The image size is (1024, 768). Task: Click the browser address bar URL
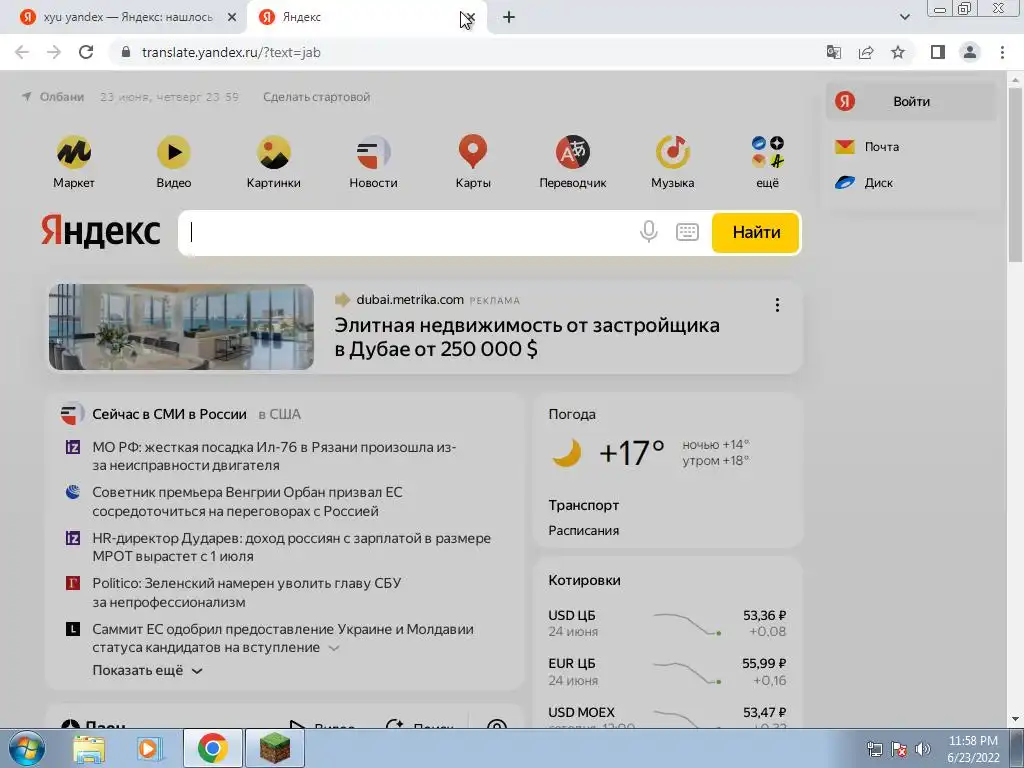point(231,52)
